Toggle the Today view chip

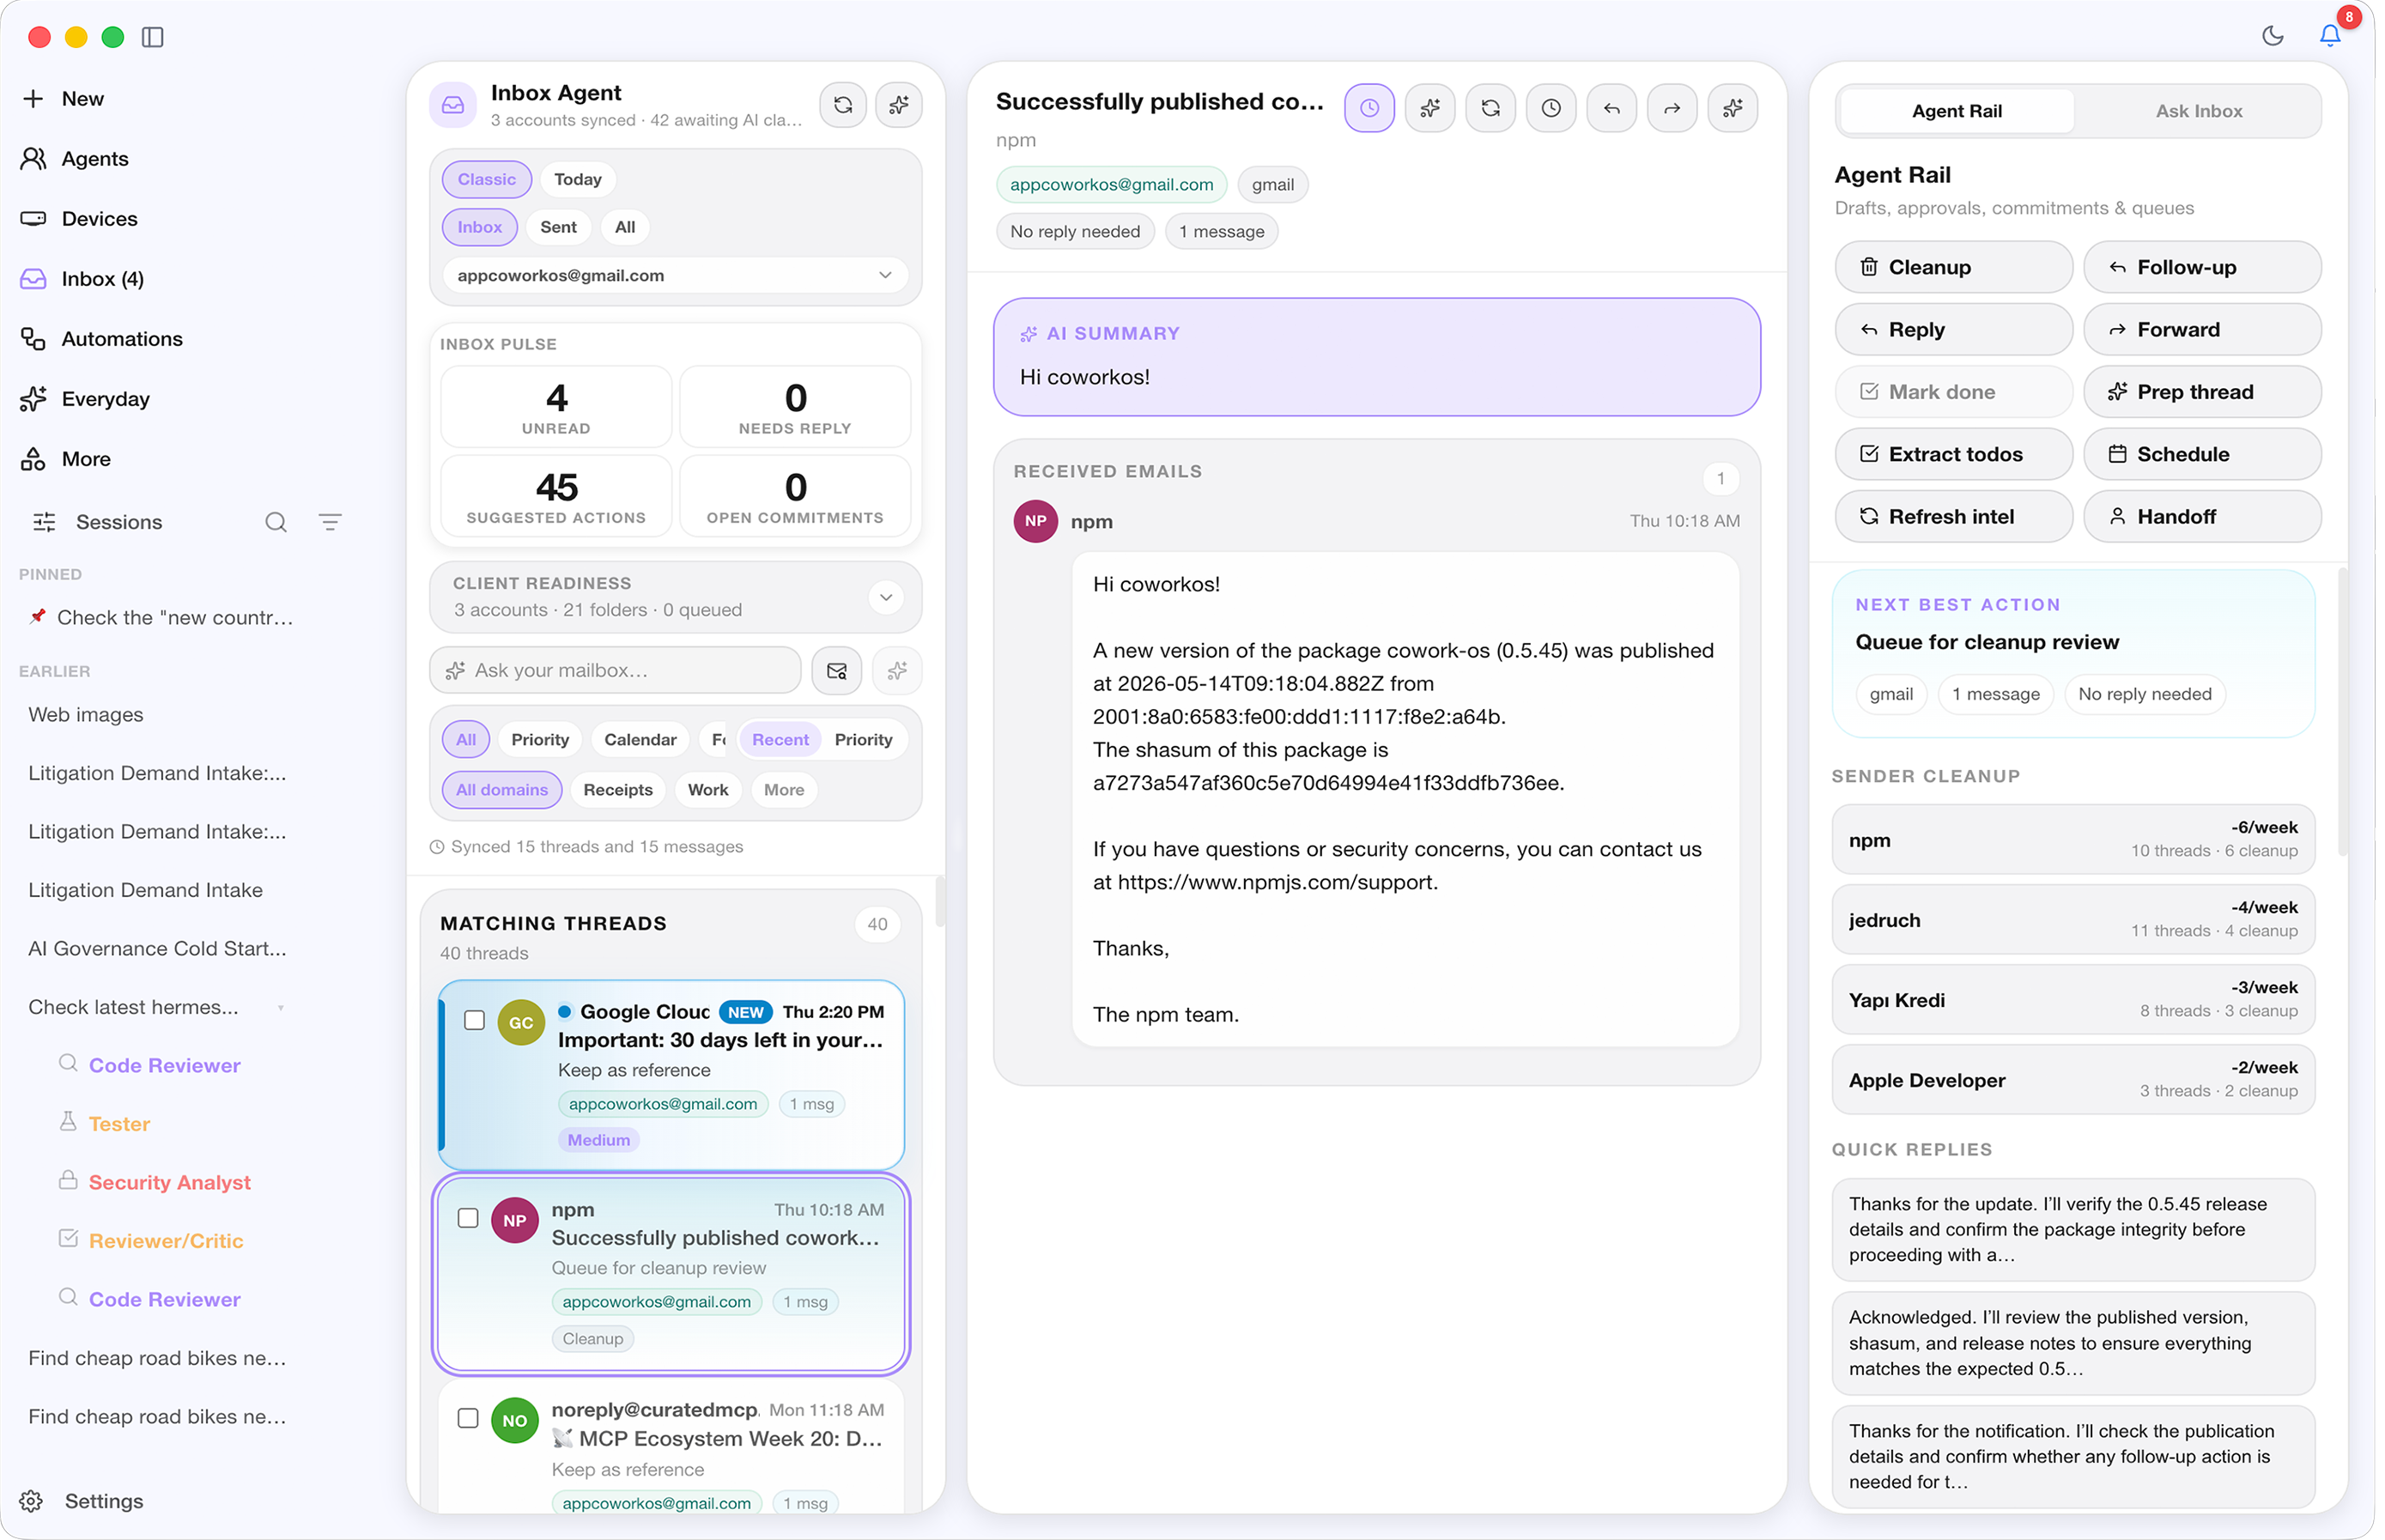click(x=578, y=179)
